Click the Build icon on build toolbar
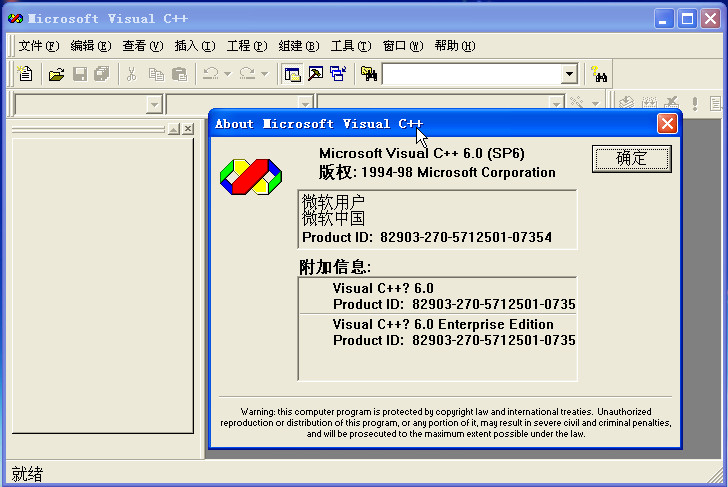The width and height of the screenshot is (728, 487). [649, 103]
